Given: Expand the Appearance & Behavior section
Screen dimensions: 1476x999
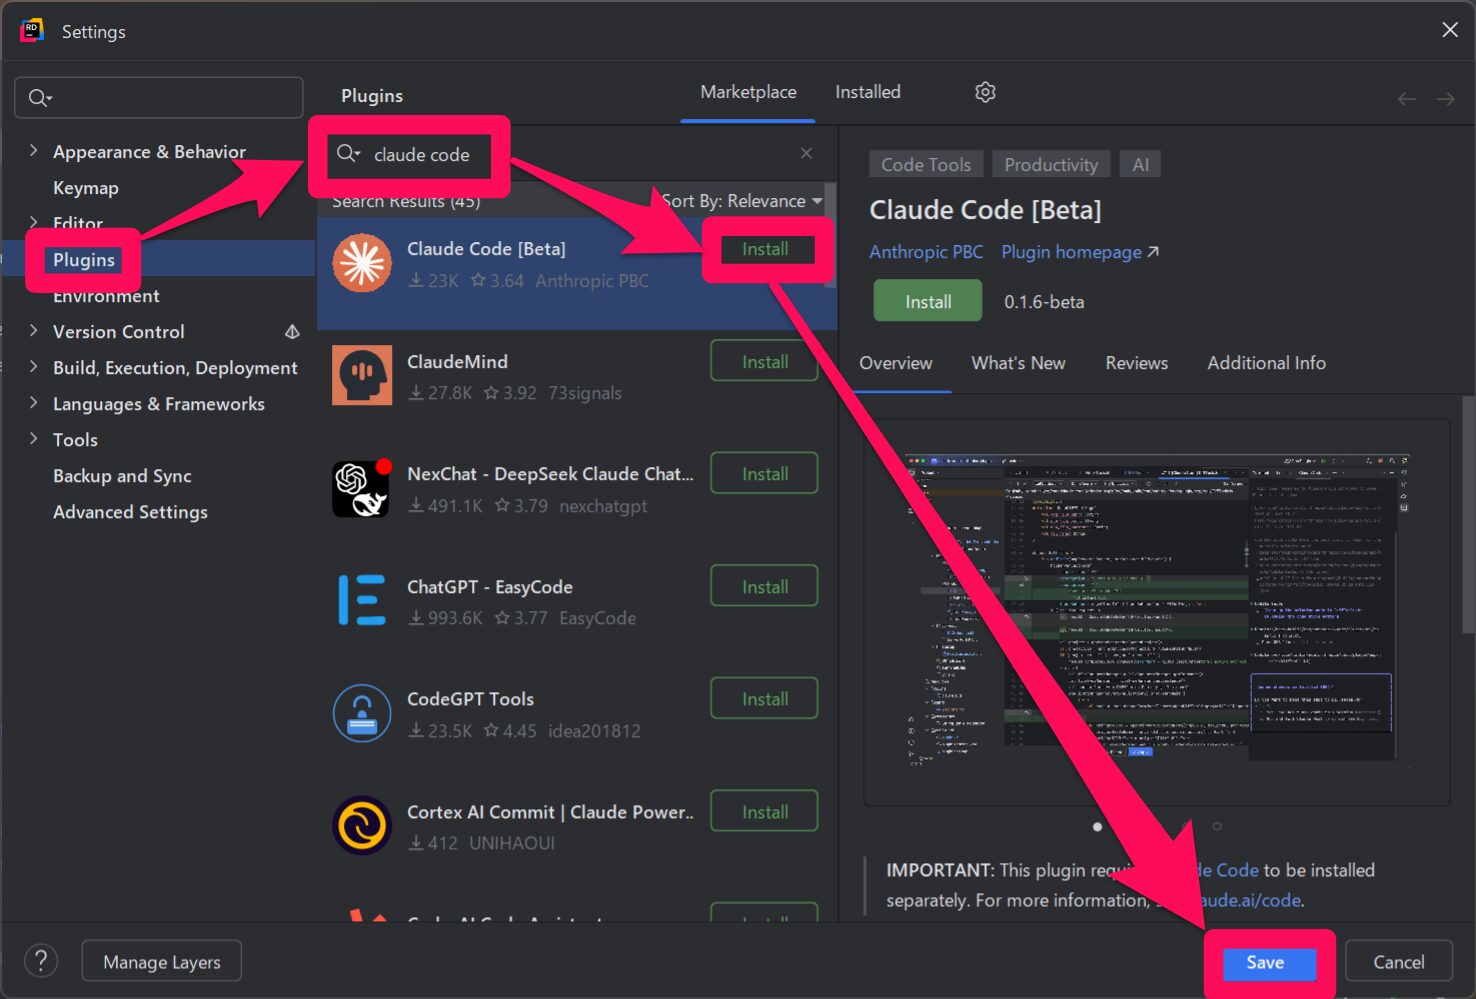Looking at the screenshot, I should coord(33,150).
